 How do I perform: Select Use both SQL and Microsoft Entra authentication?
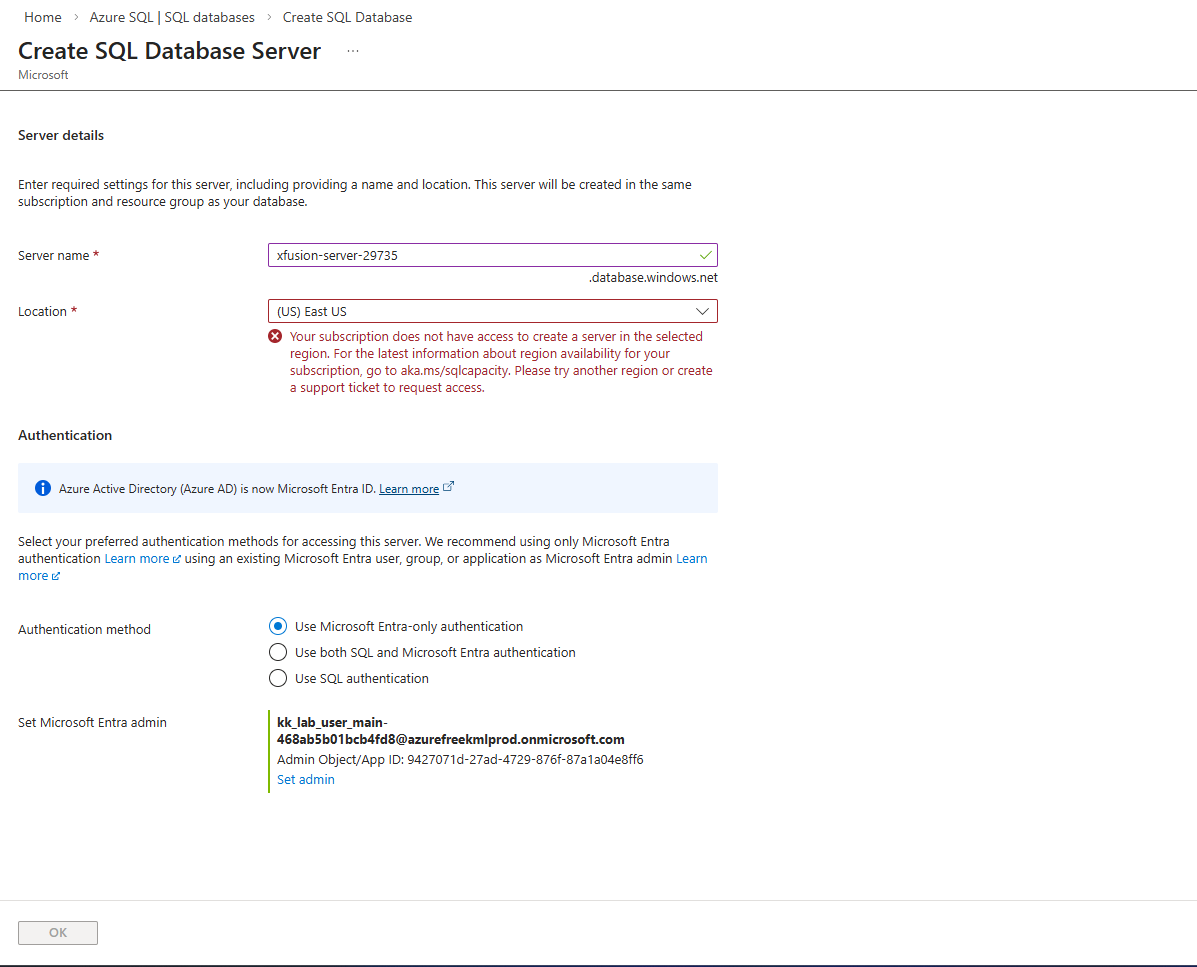pyautogui.click(x=278, y=653)
